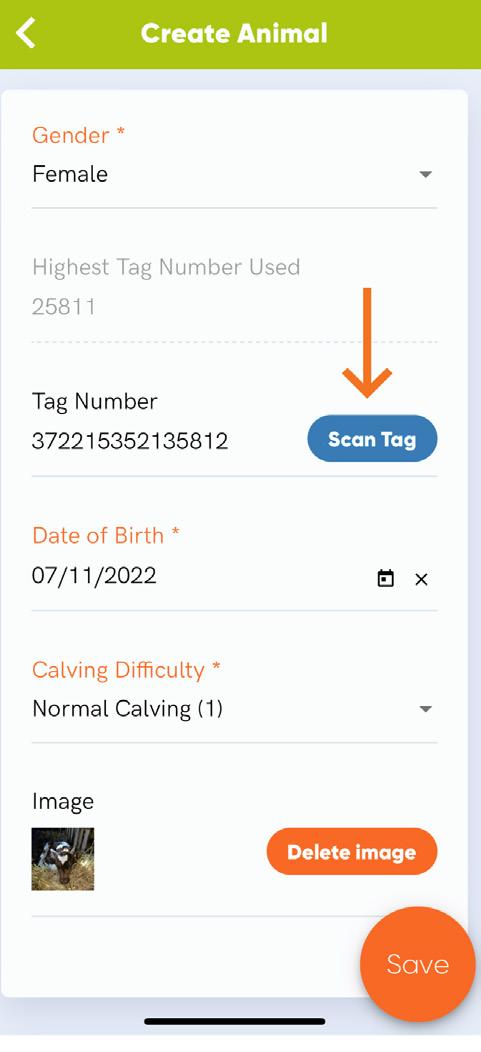The width and height of the screenshot is (481, 1052).
Task: Open the calendar date picker icon
Action: click(386, 578)
